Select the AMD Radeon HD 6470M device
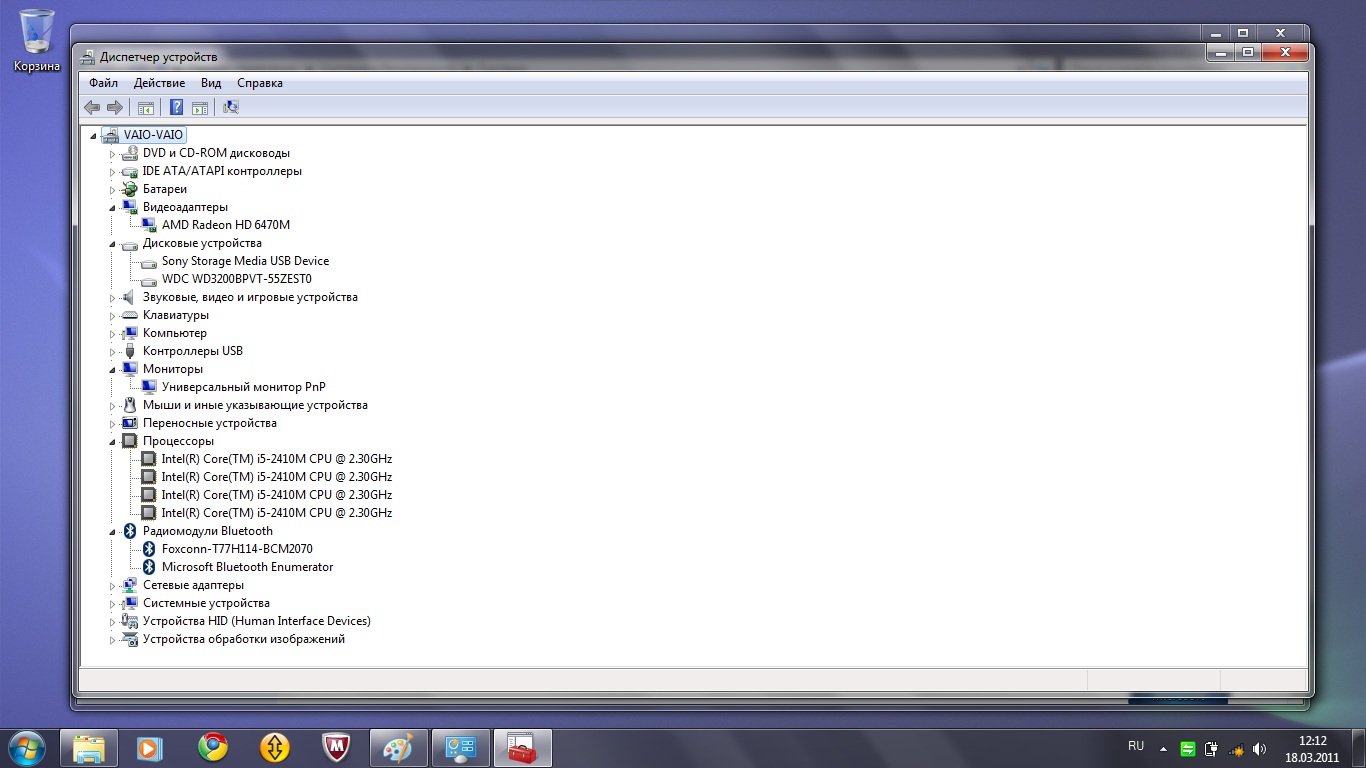The height and width of the screenshot is (768, 1366). click(225, 225)
